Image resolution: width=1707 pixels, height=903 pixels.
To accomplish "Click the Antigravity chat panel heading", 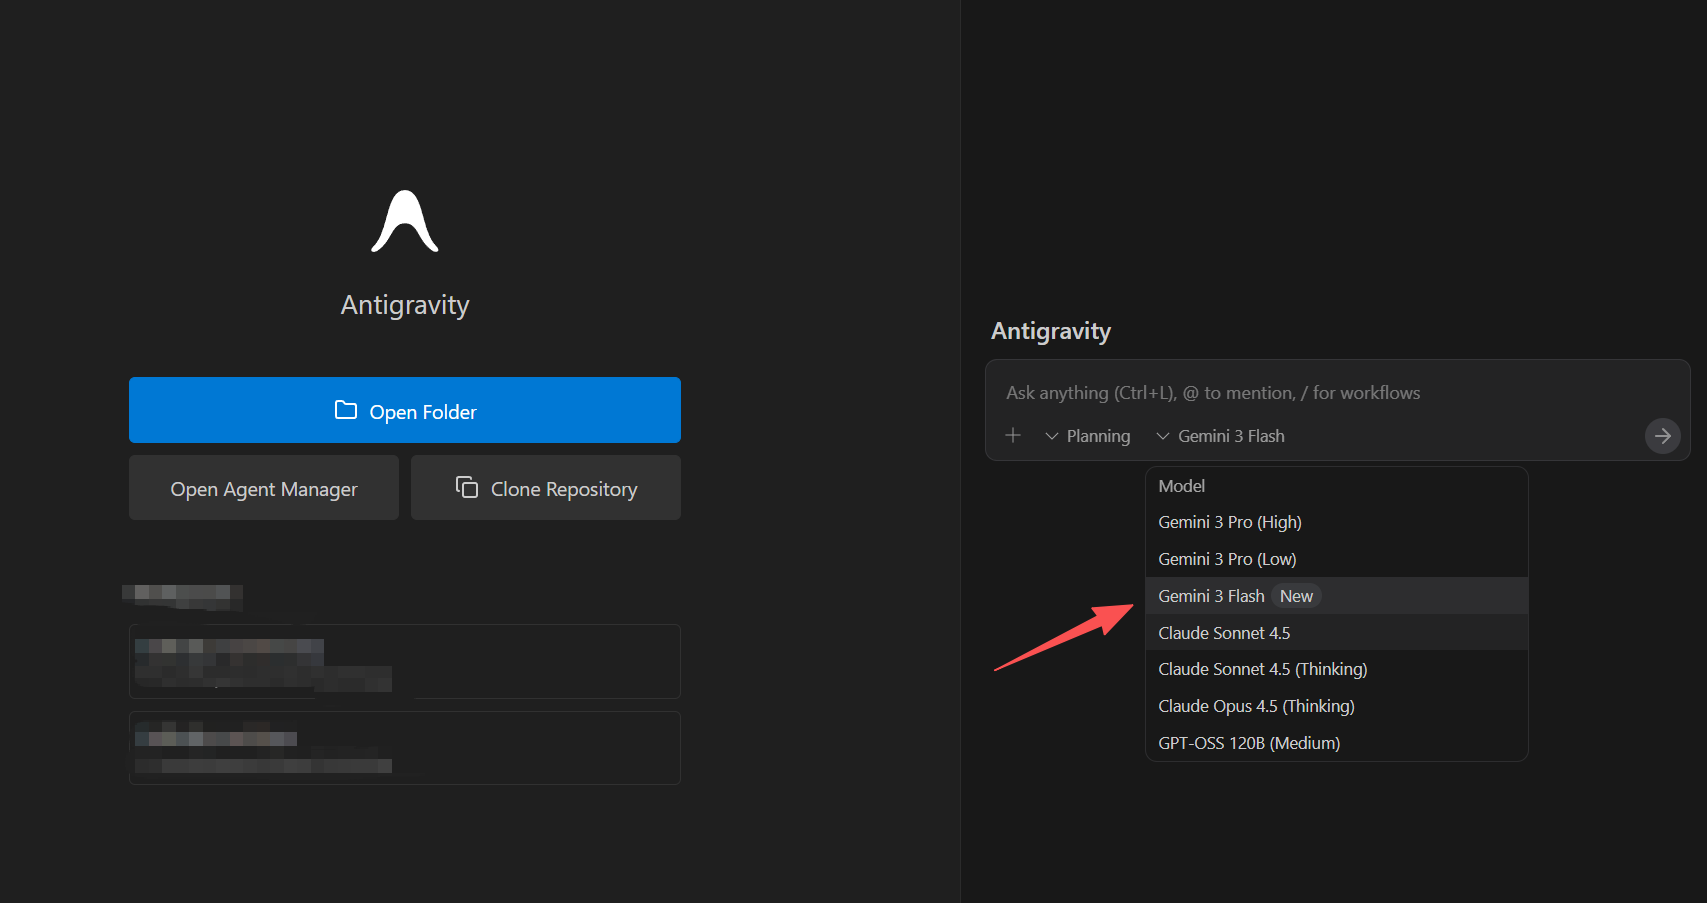I will pos(1051,331).
